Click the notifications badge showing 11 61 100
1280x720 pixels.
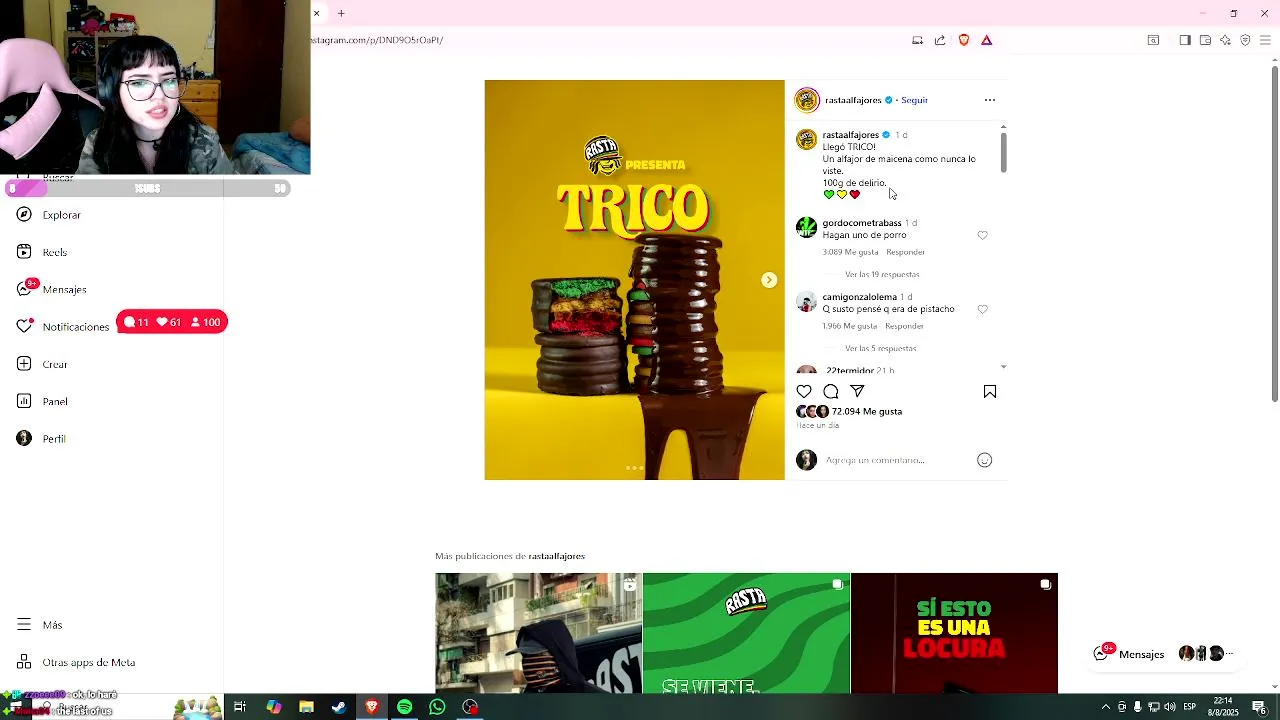[x=172, y=322]
